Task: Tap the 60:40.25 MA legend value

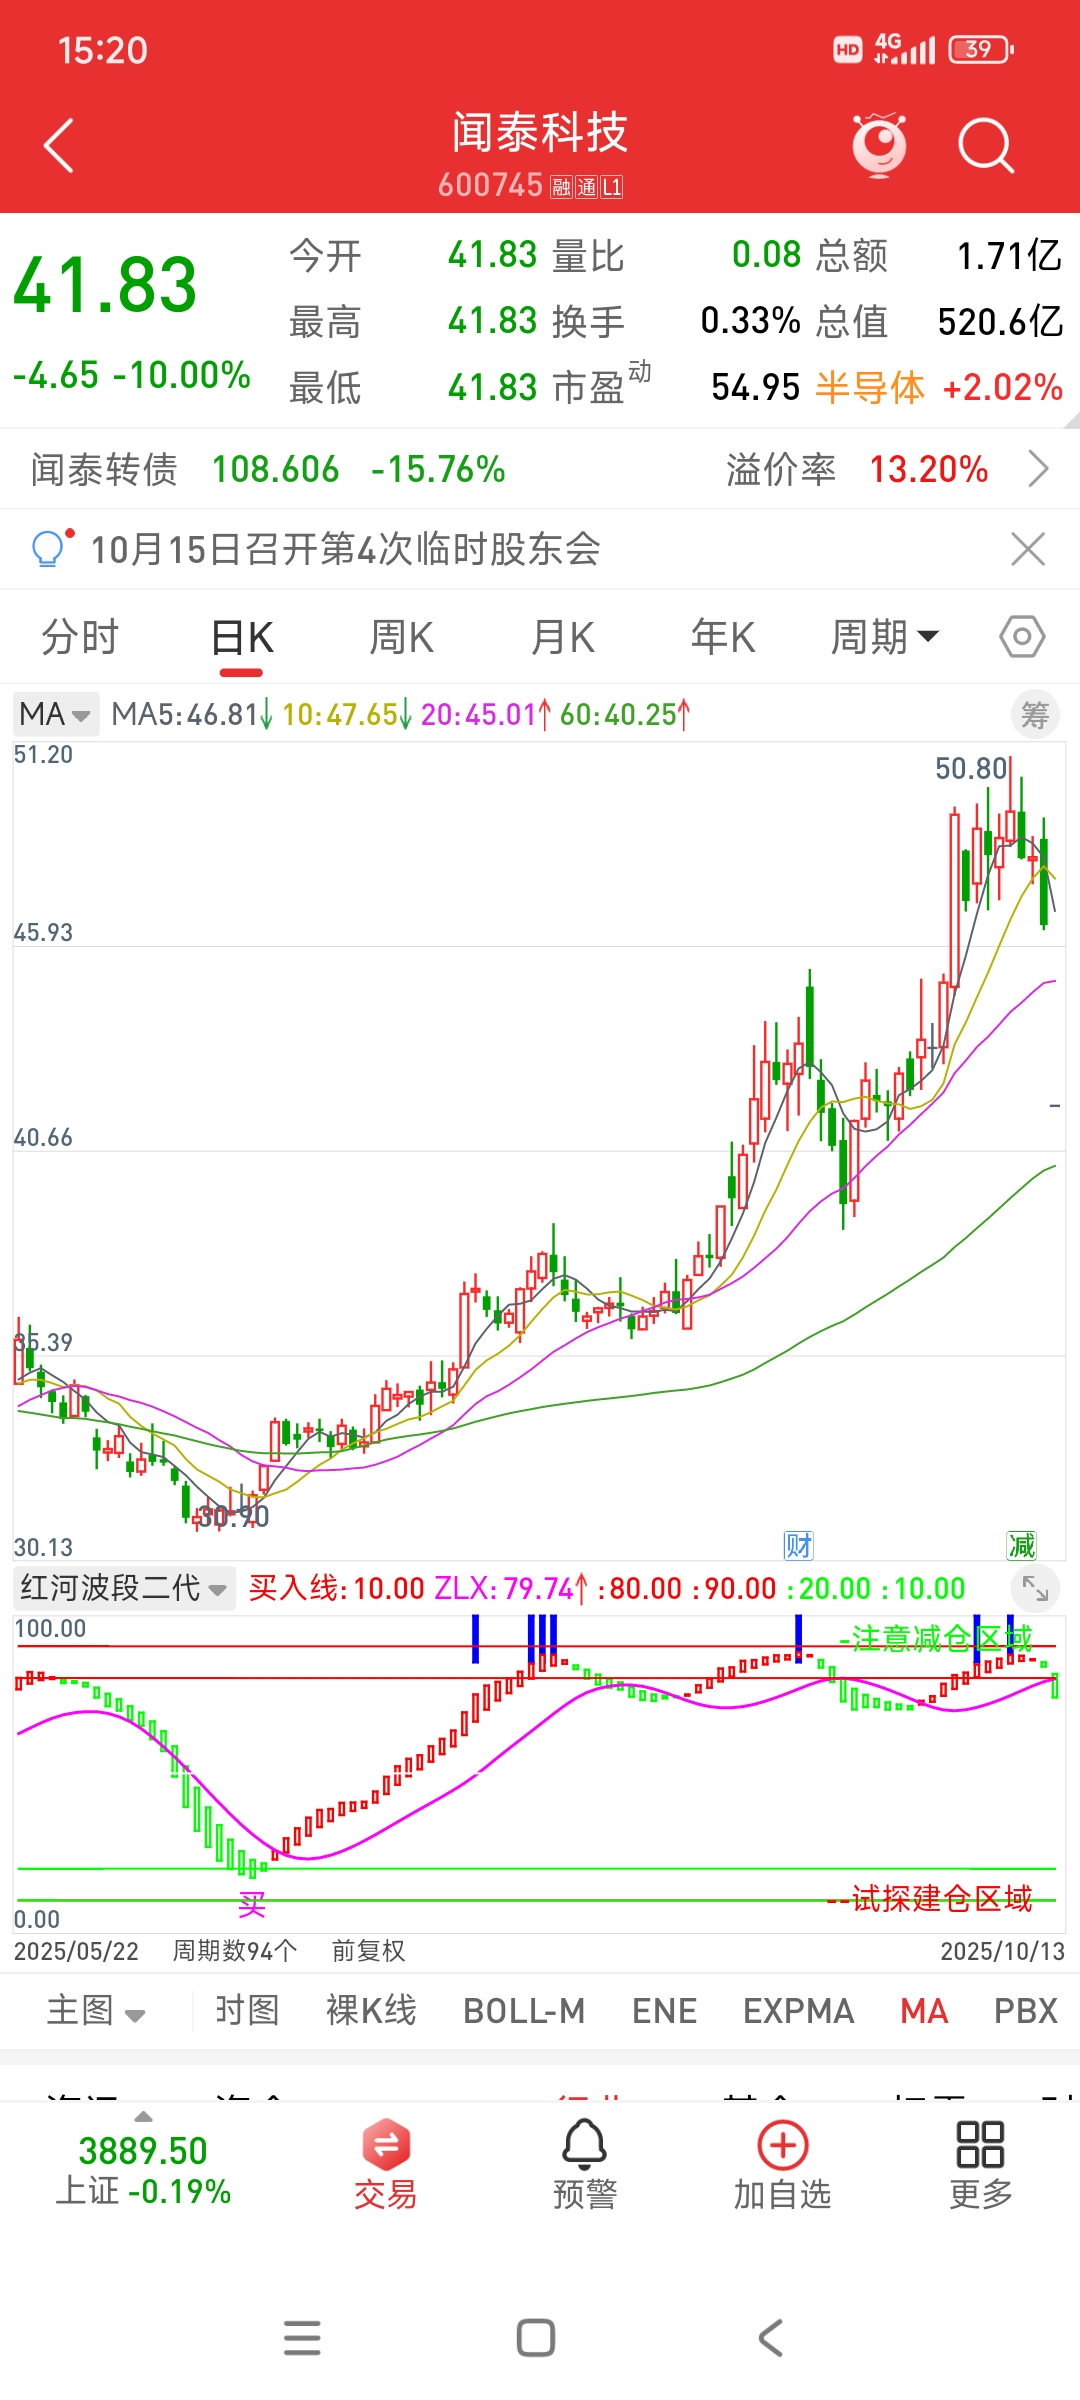Action: (625, 715)
